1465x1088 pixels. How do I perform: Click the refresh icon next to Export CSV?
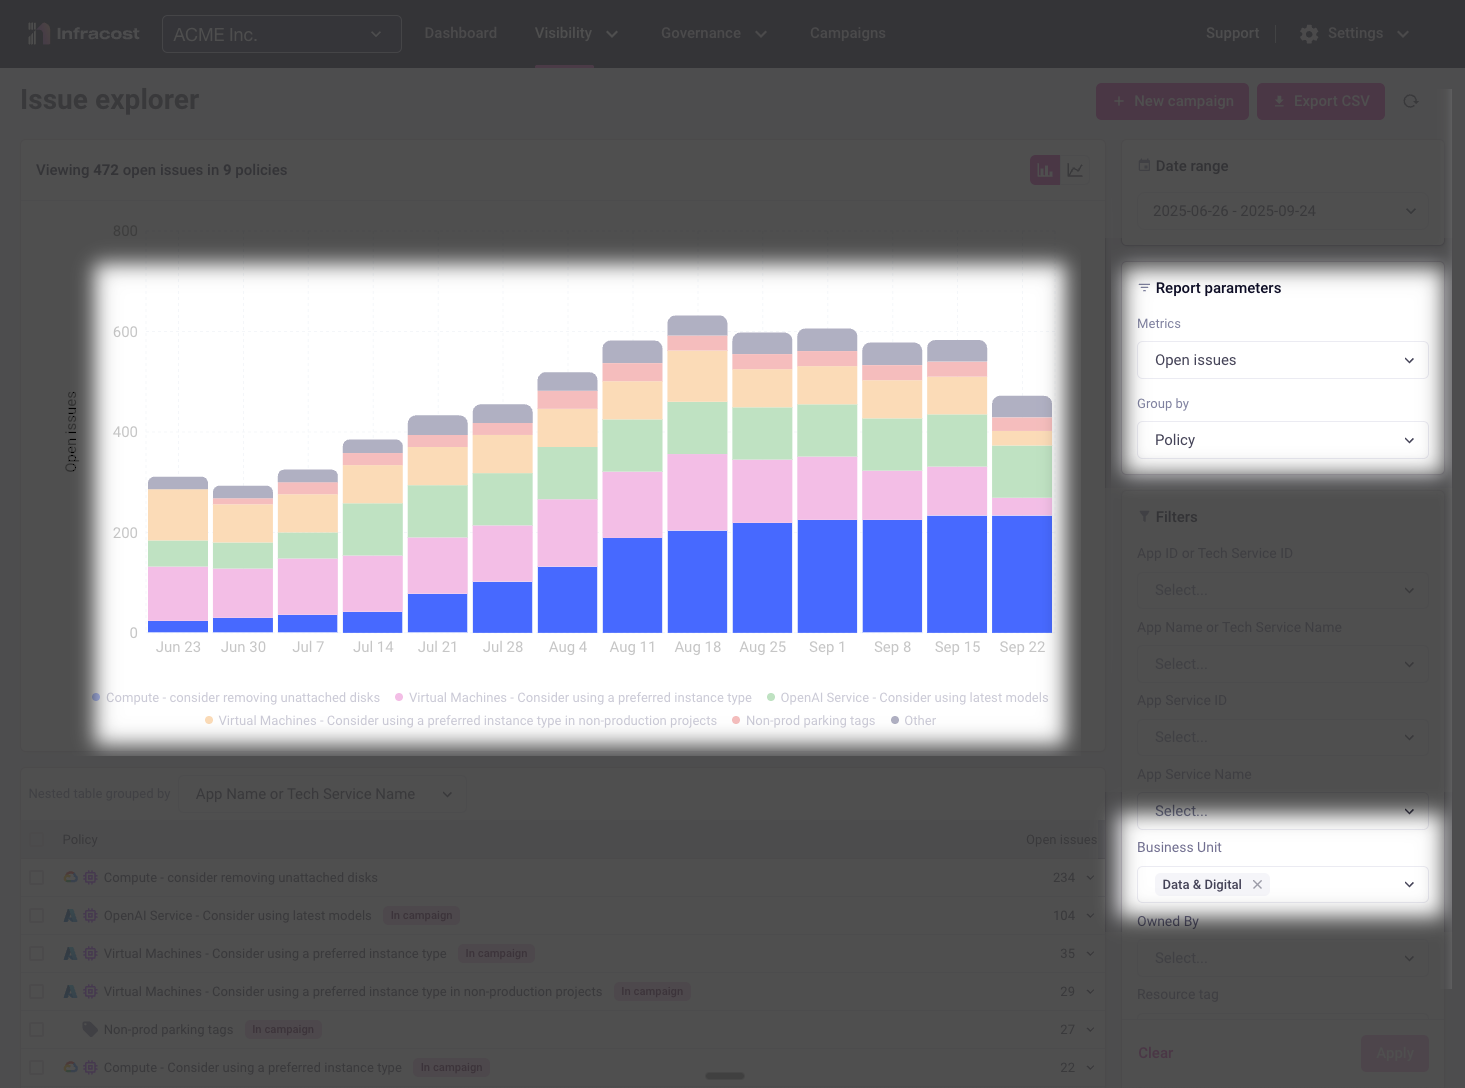1410,101
